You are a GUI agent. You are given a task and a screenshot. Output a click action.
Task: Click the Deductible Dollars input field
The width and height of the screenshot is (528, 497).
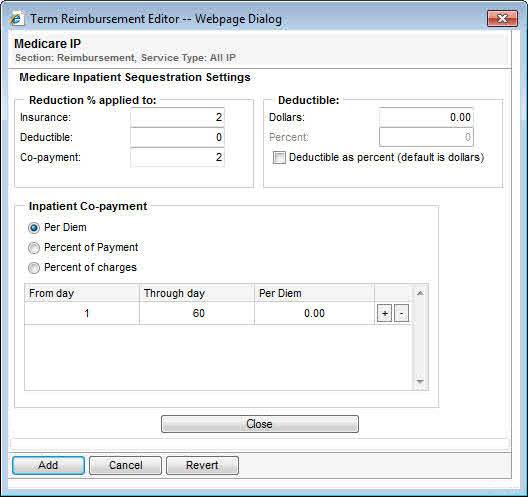pyautogui.click(x=426, y=117)
